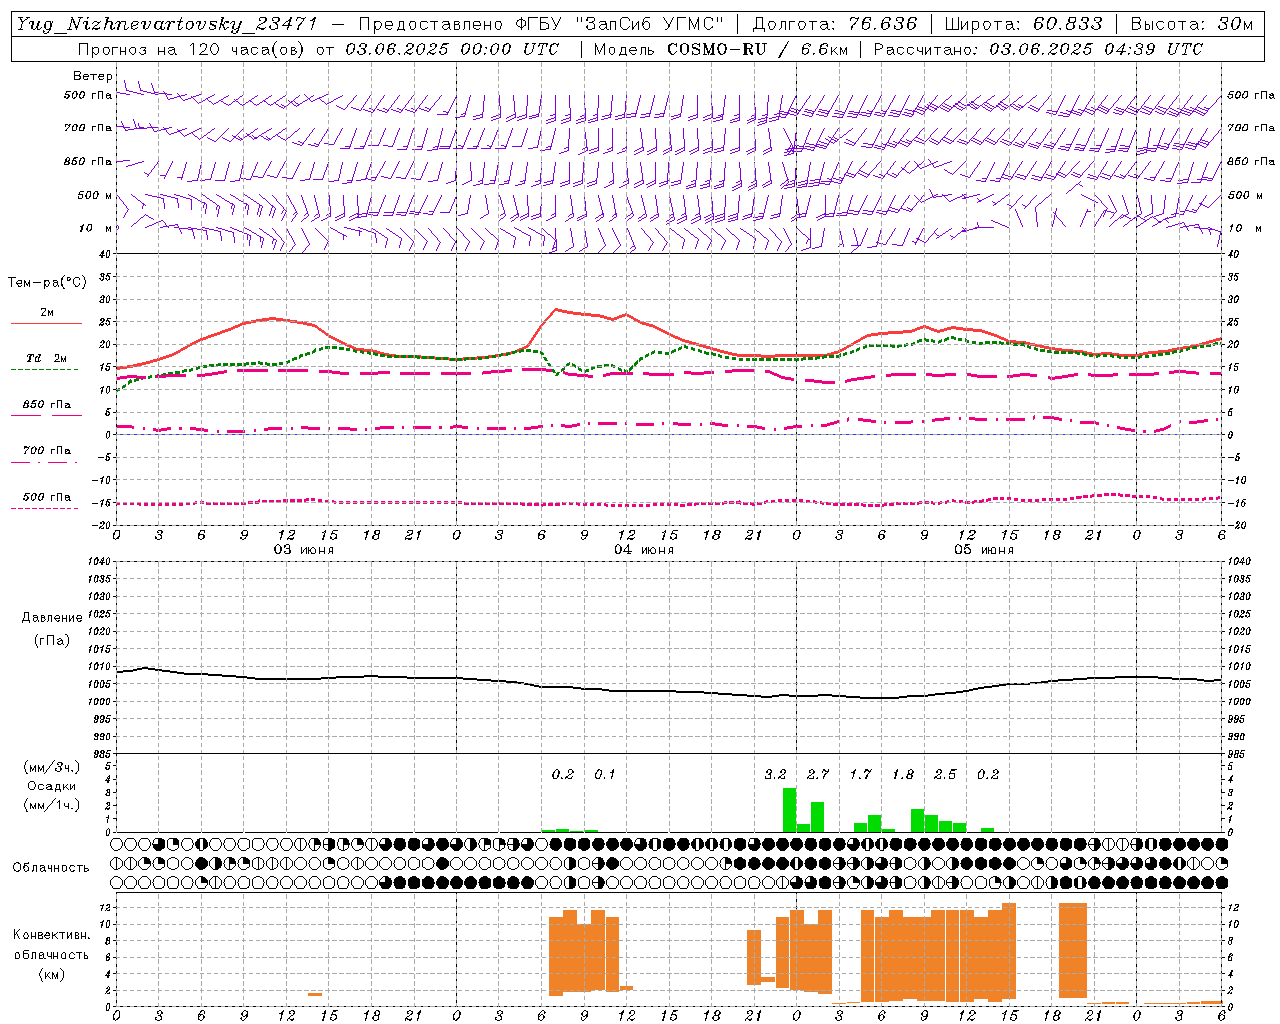The width and height of the screenshot is (1280, 1024).
Task: Click the station name Yug_Nizhnevartovsky_23471
Action: click(x=167, y=24)
